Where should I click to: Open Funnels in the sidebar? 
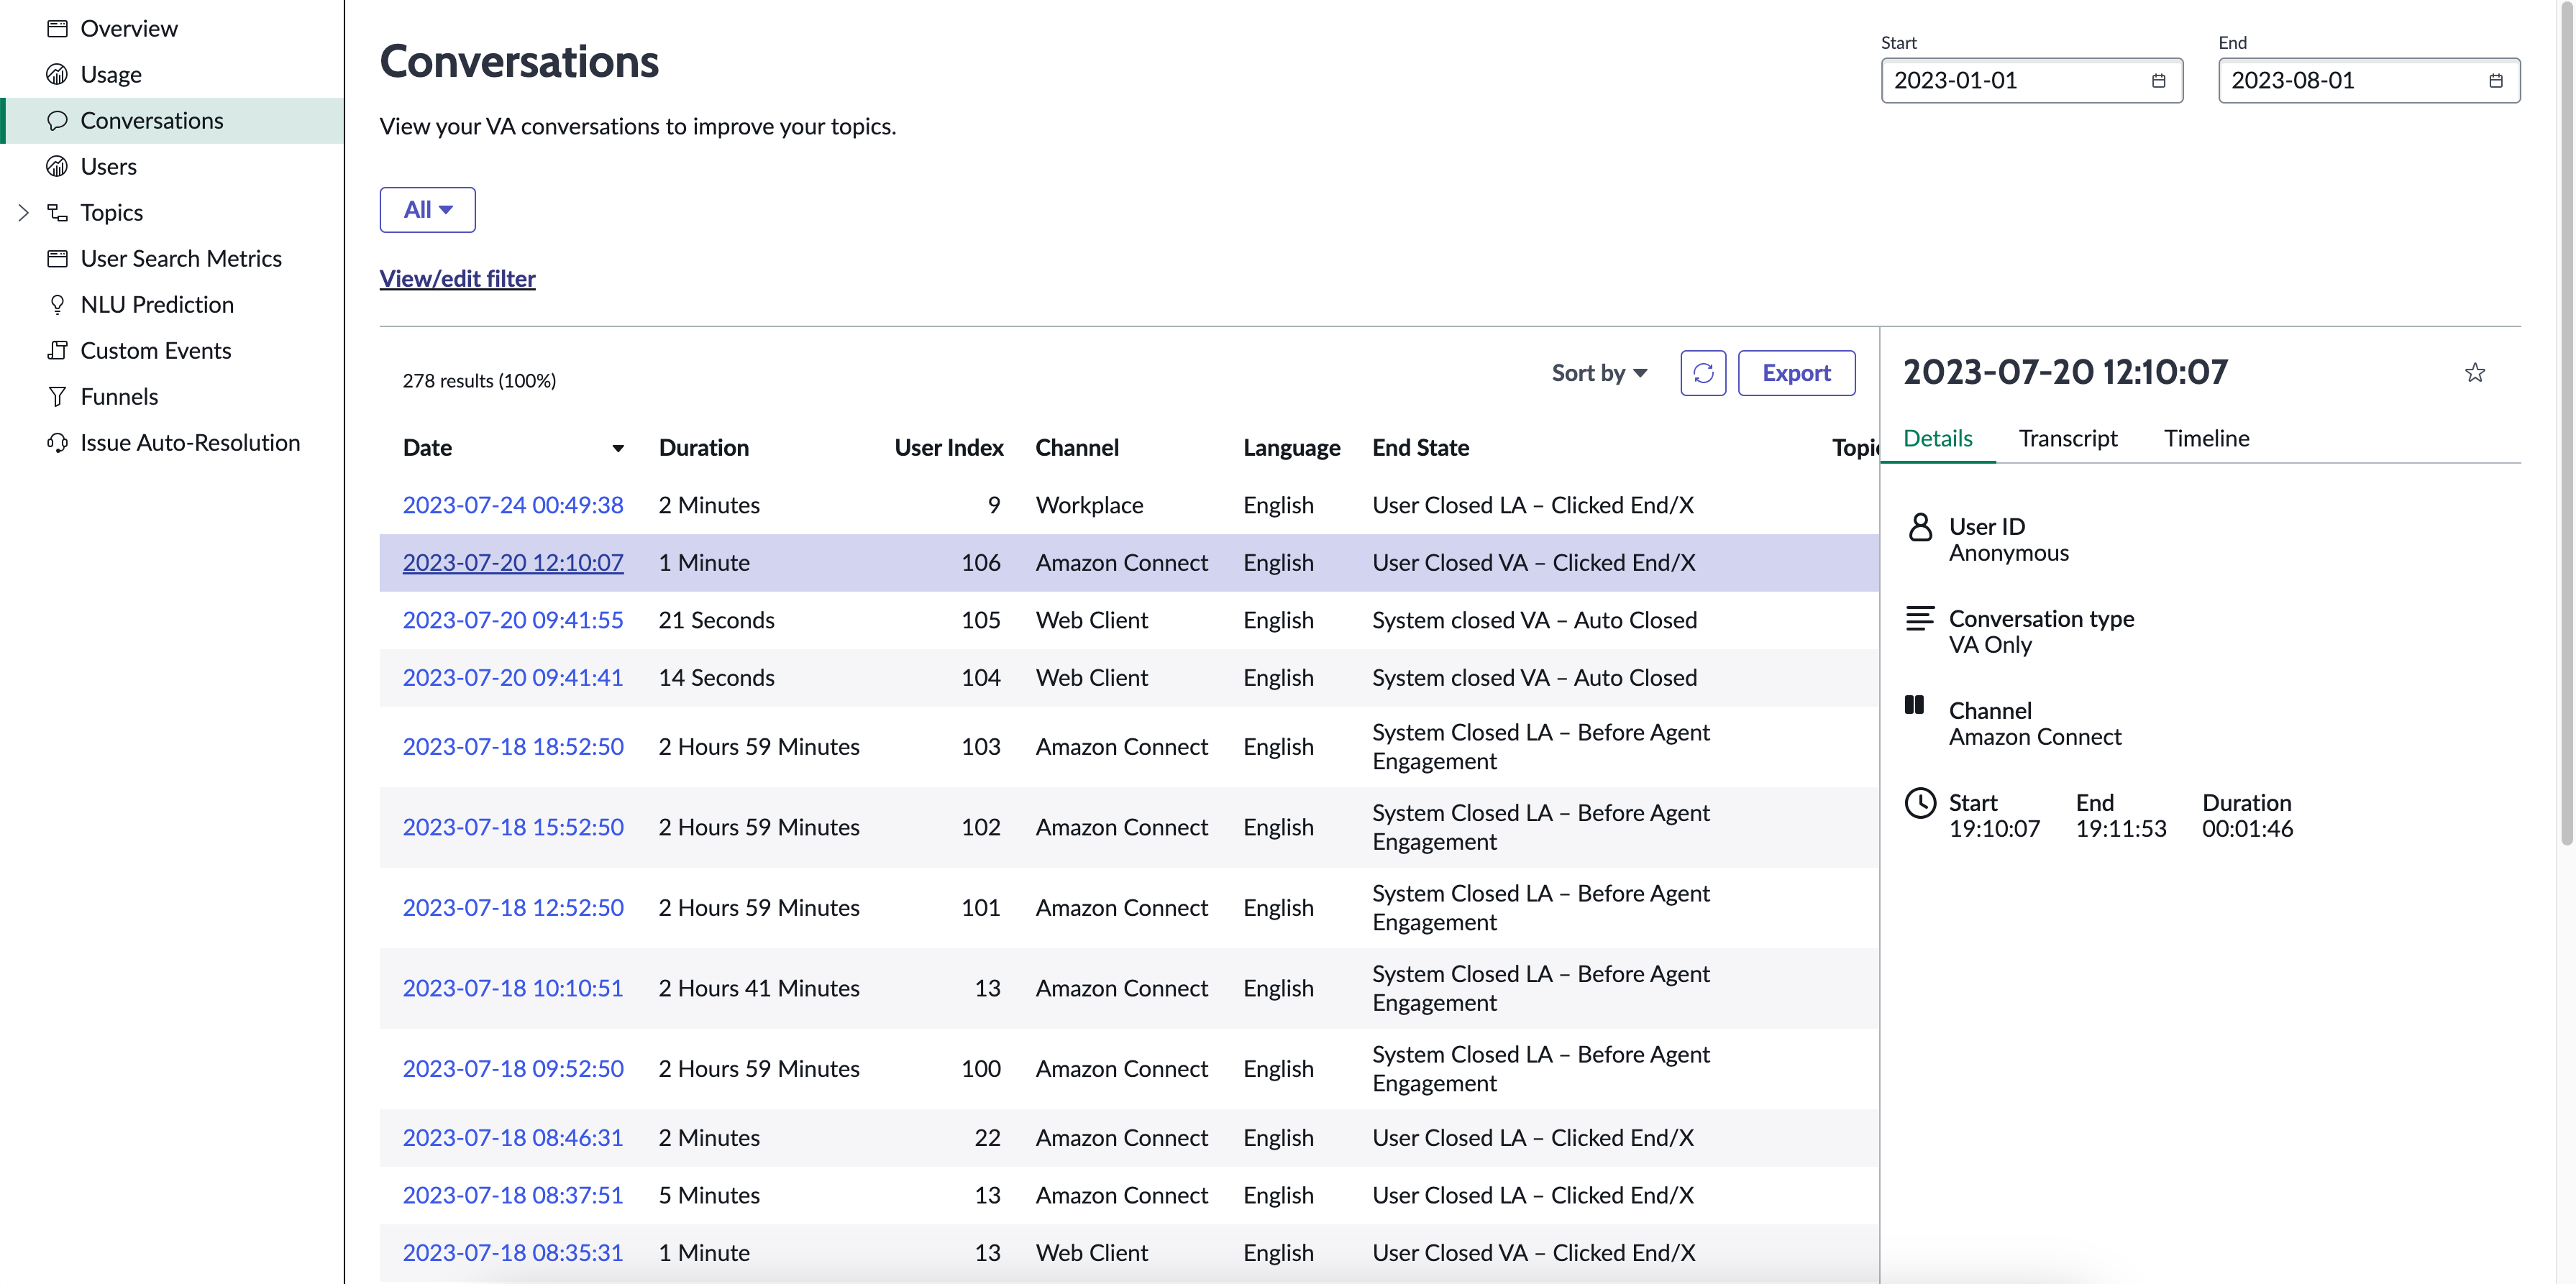click(172, 397)
